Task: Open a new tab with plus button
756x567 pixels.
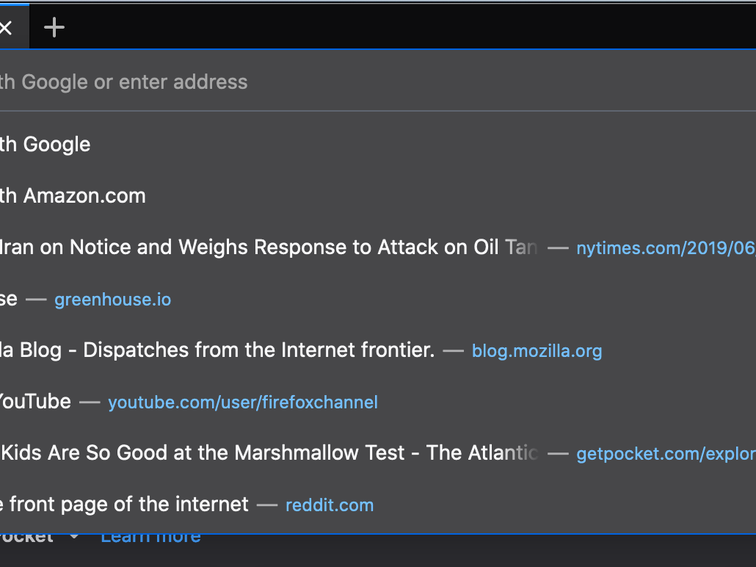Action: (x=54, y=28)
